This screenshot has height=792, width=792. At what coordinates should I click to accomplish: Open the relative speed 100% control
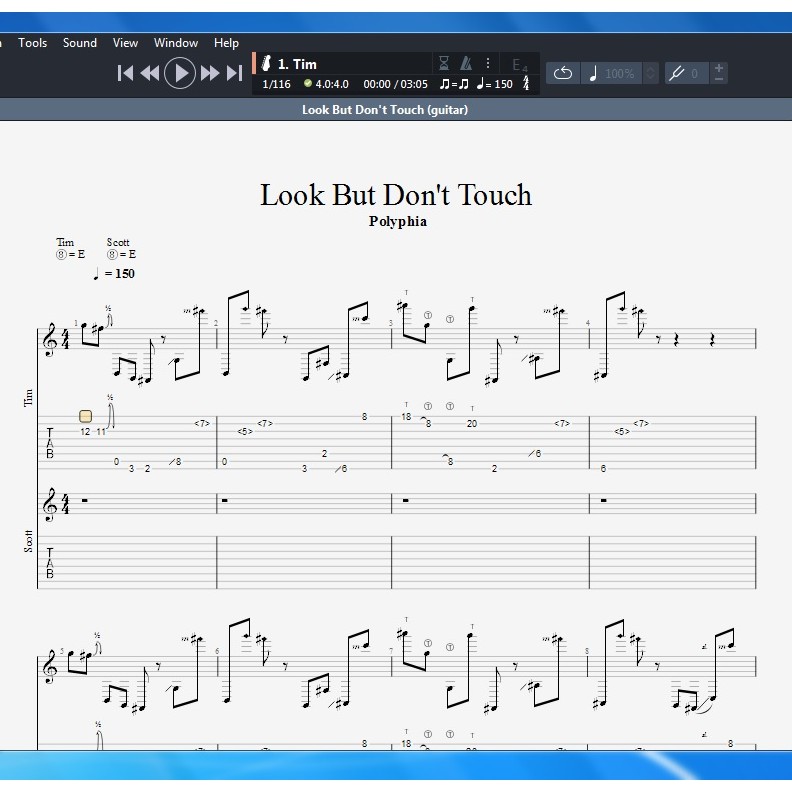point(618,73)
